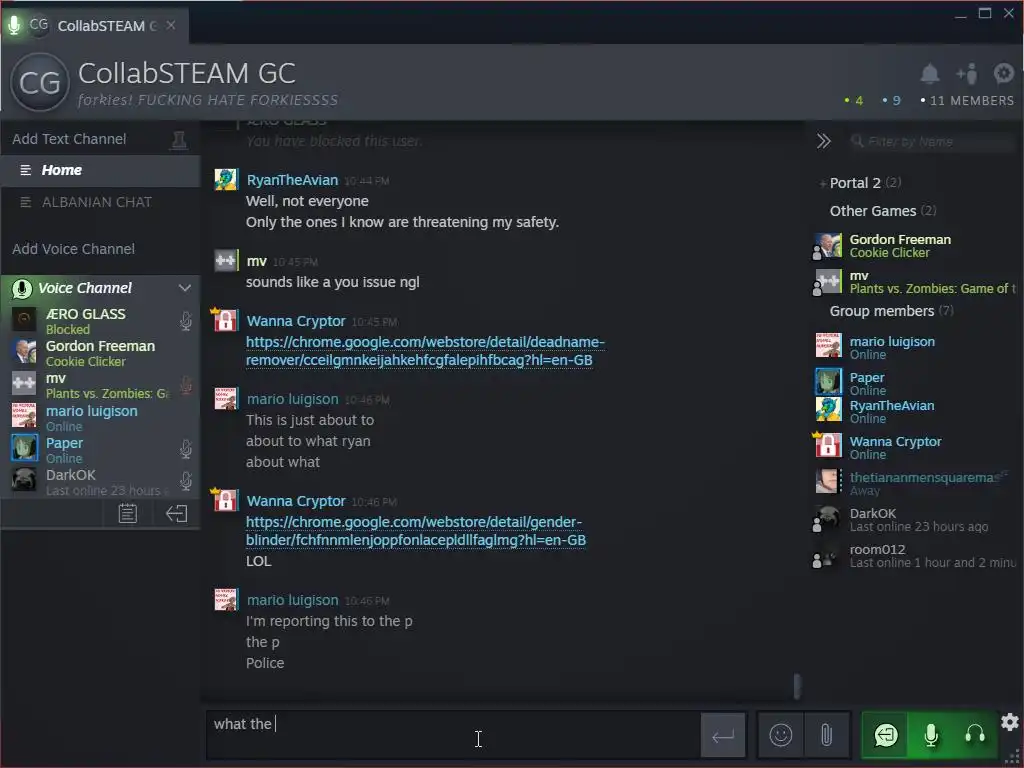Select RyanTheAvian in Group members list
The height and width of the screenshot is (768, 1024).
(x=914, y=411)
